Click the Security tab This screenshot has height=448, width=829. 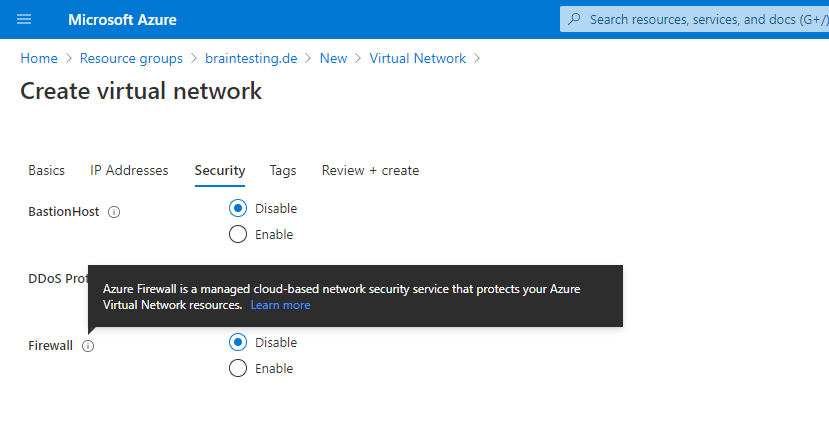coord(220,170)
